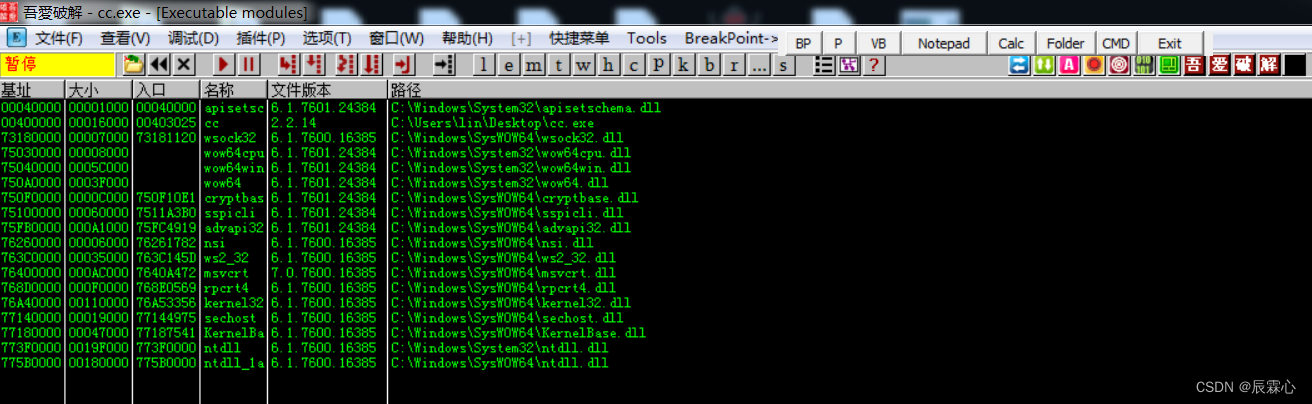Image resolution: width=1312 pixels, height=404 pixels.
Task: Open the 选项(T) menu
Action: coord(327,38)
